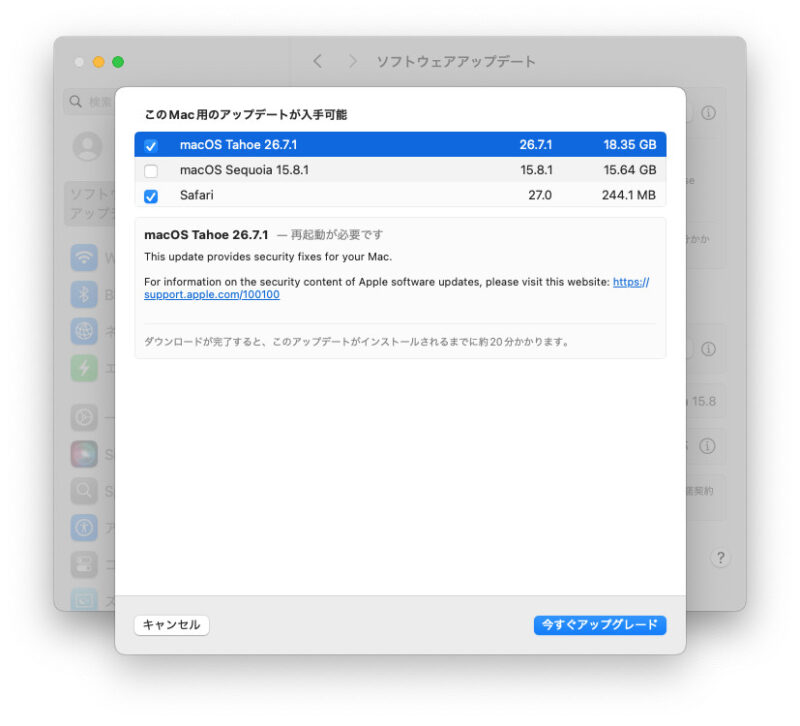Click the search field in background window
Image resolution: width=800 pixels, height=726 pixels.
pyautogui.click(x=90, y=102)
